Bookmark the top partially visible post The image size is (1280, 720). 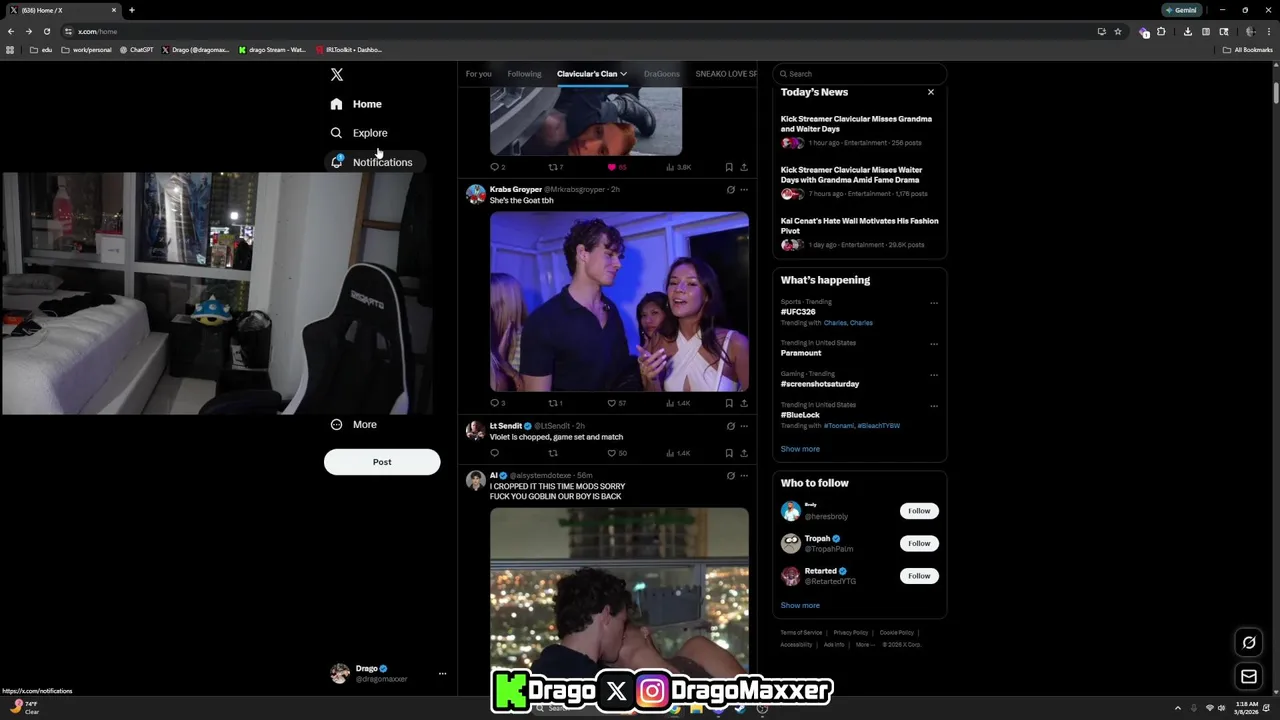coord(729,167)
